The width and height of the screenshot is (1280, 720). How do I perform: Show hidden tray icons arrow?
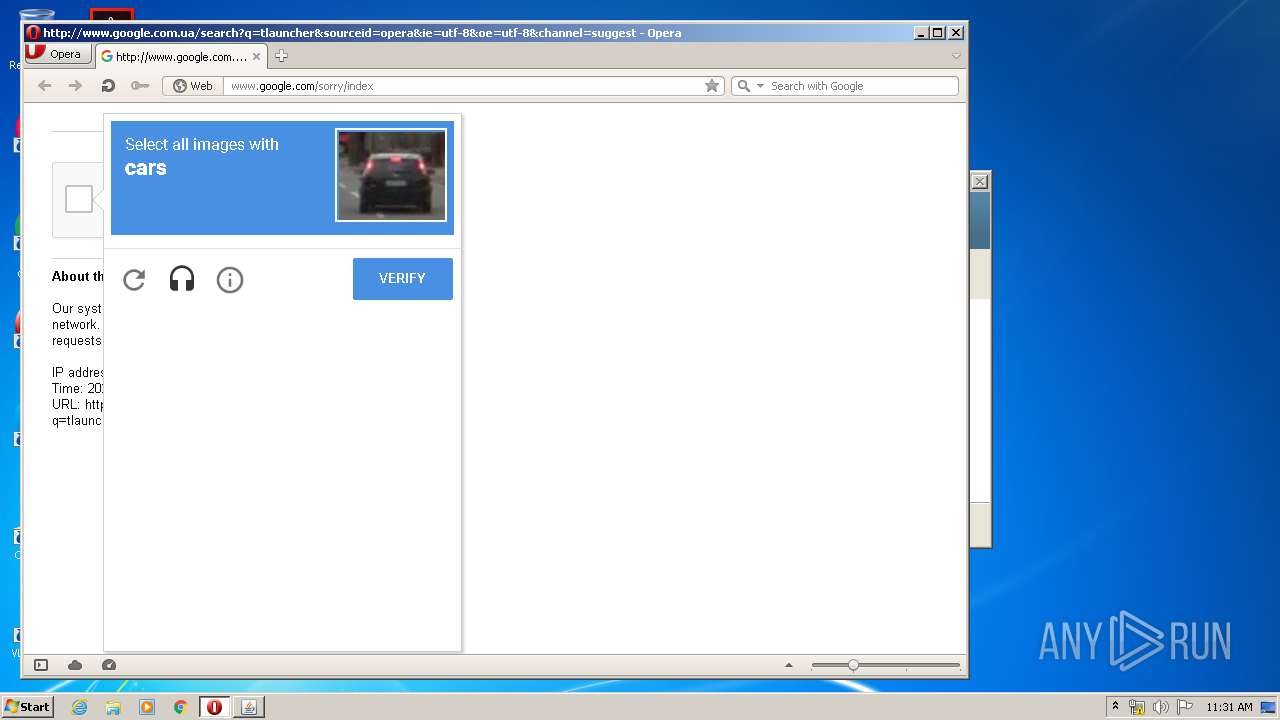tap(1115, 707)
